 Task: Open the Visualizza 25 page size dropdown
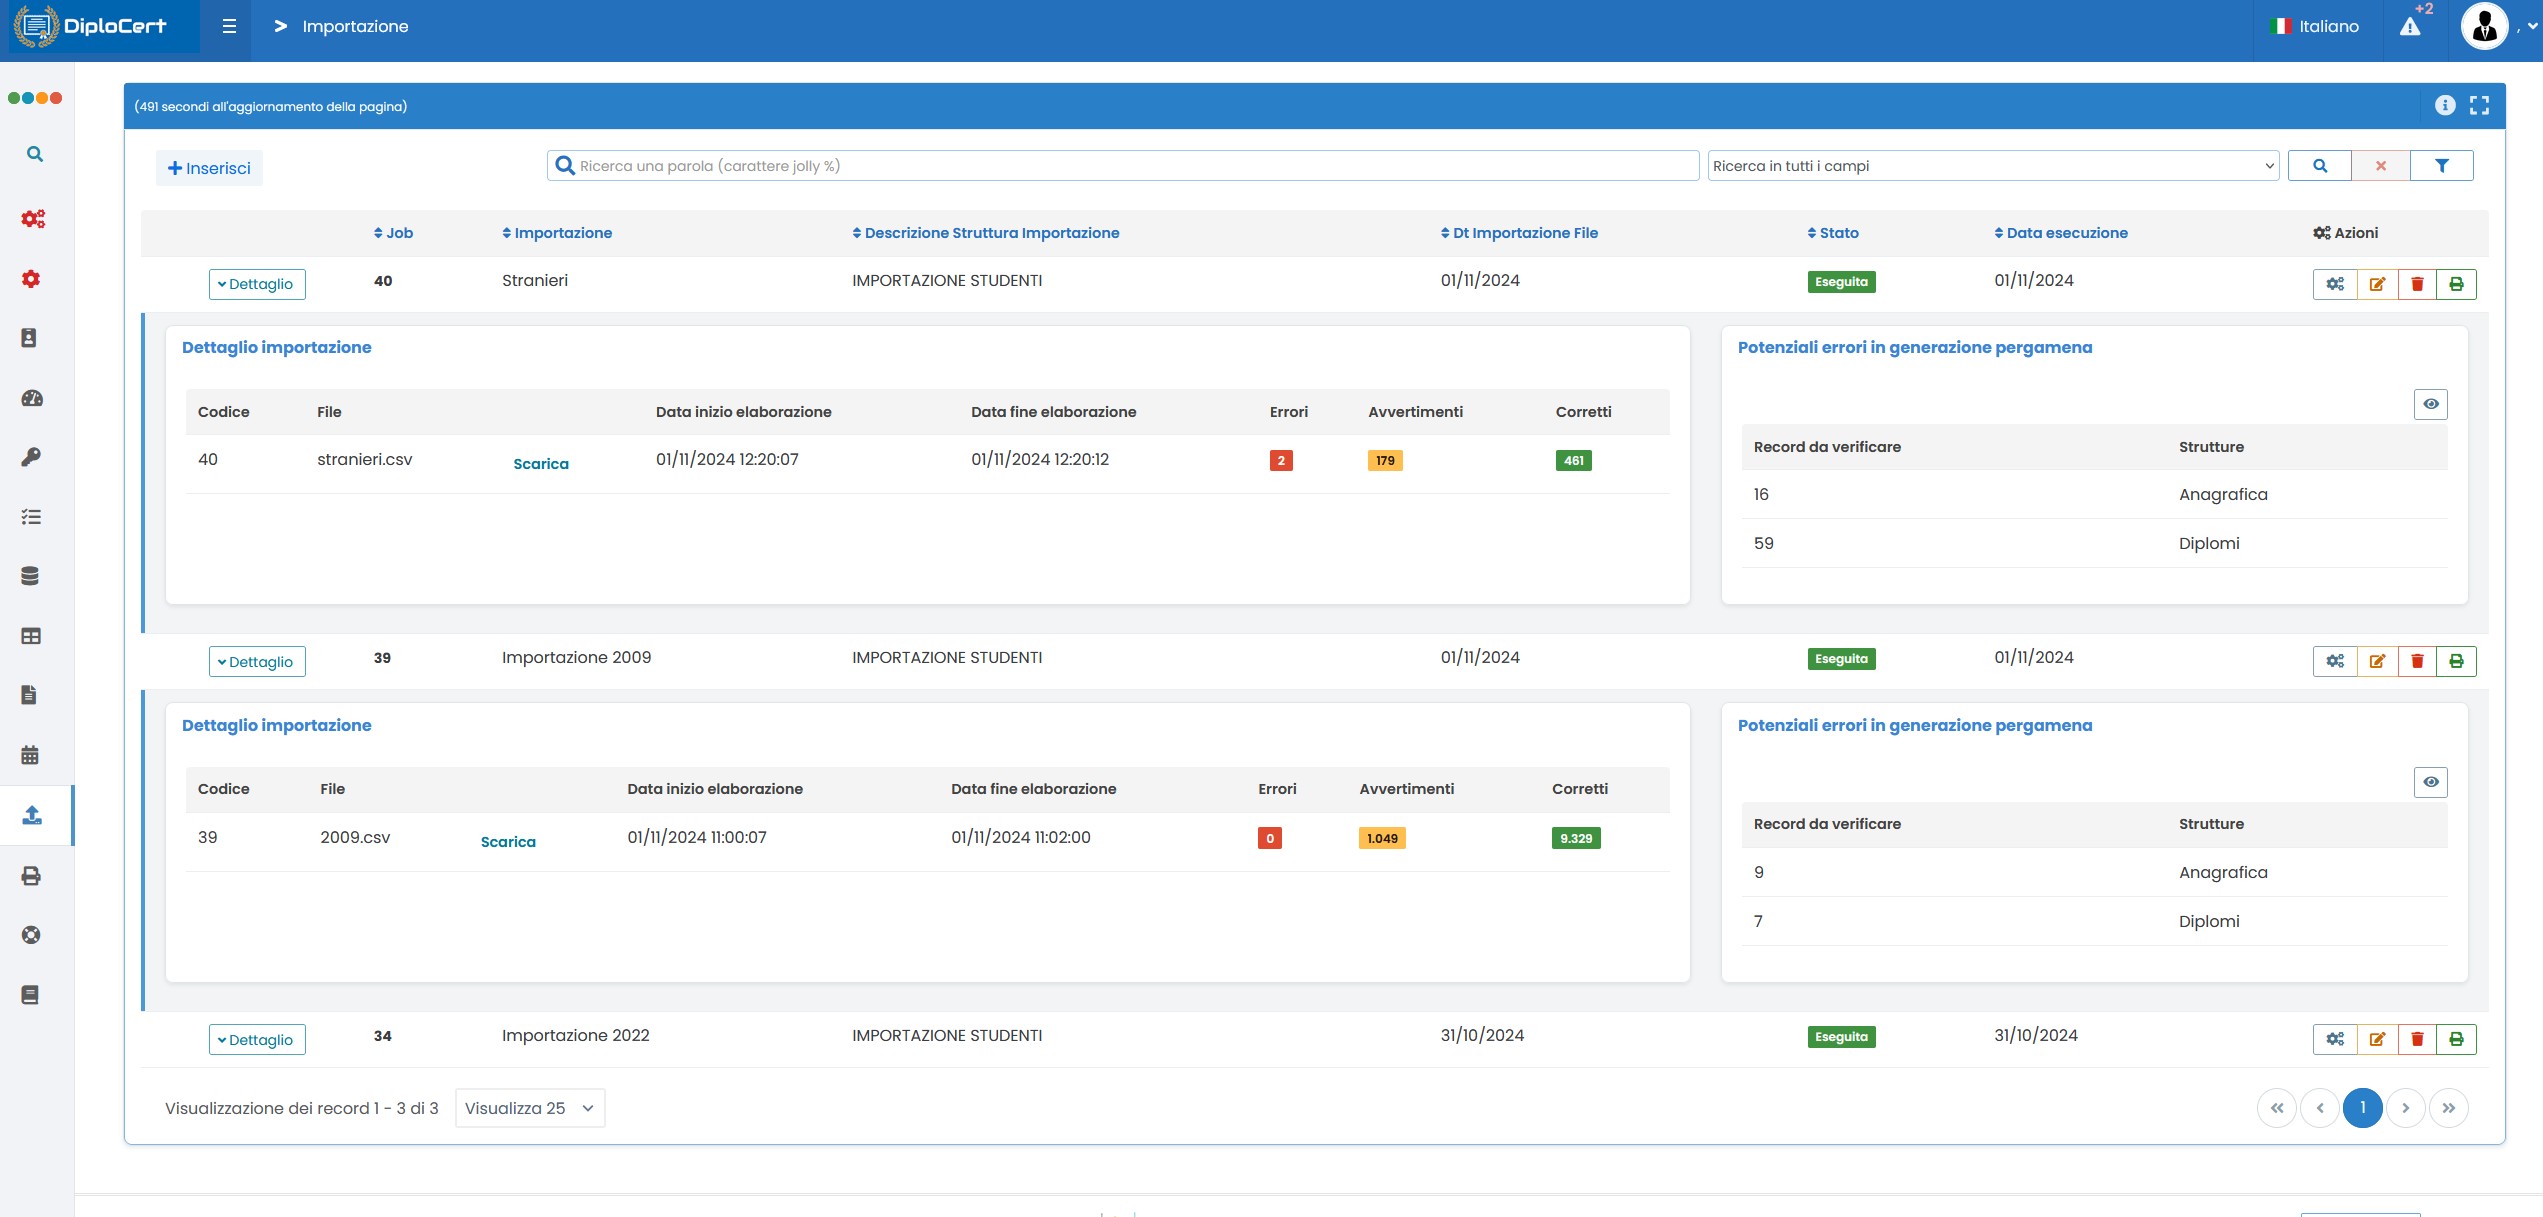tap(529, 1108)
